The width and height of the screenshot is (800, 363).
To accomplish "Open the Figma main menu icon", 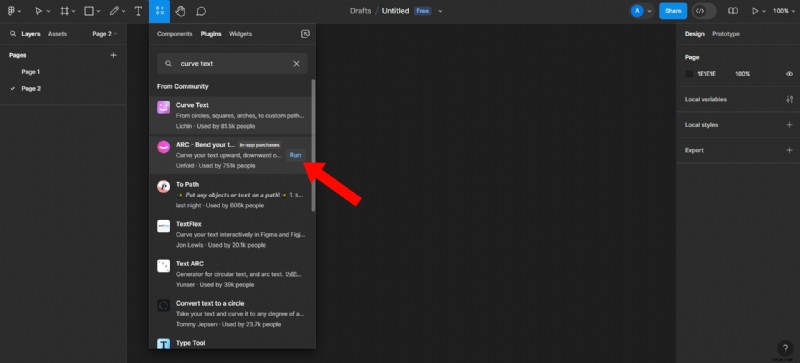I will 11,11.
